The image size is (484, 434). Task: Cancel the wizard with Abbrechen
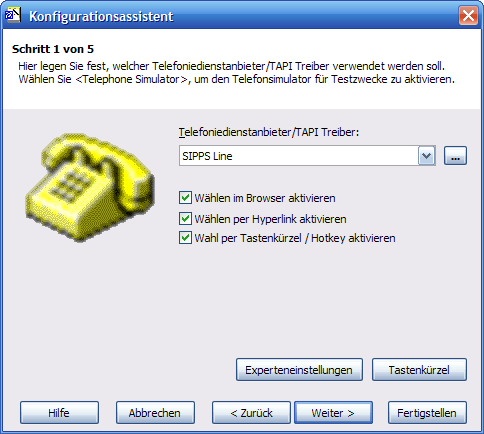click(x=155, y=413)
